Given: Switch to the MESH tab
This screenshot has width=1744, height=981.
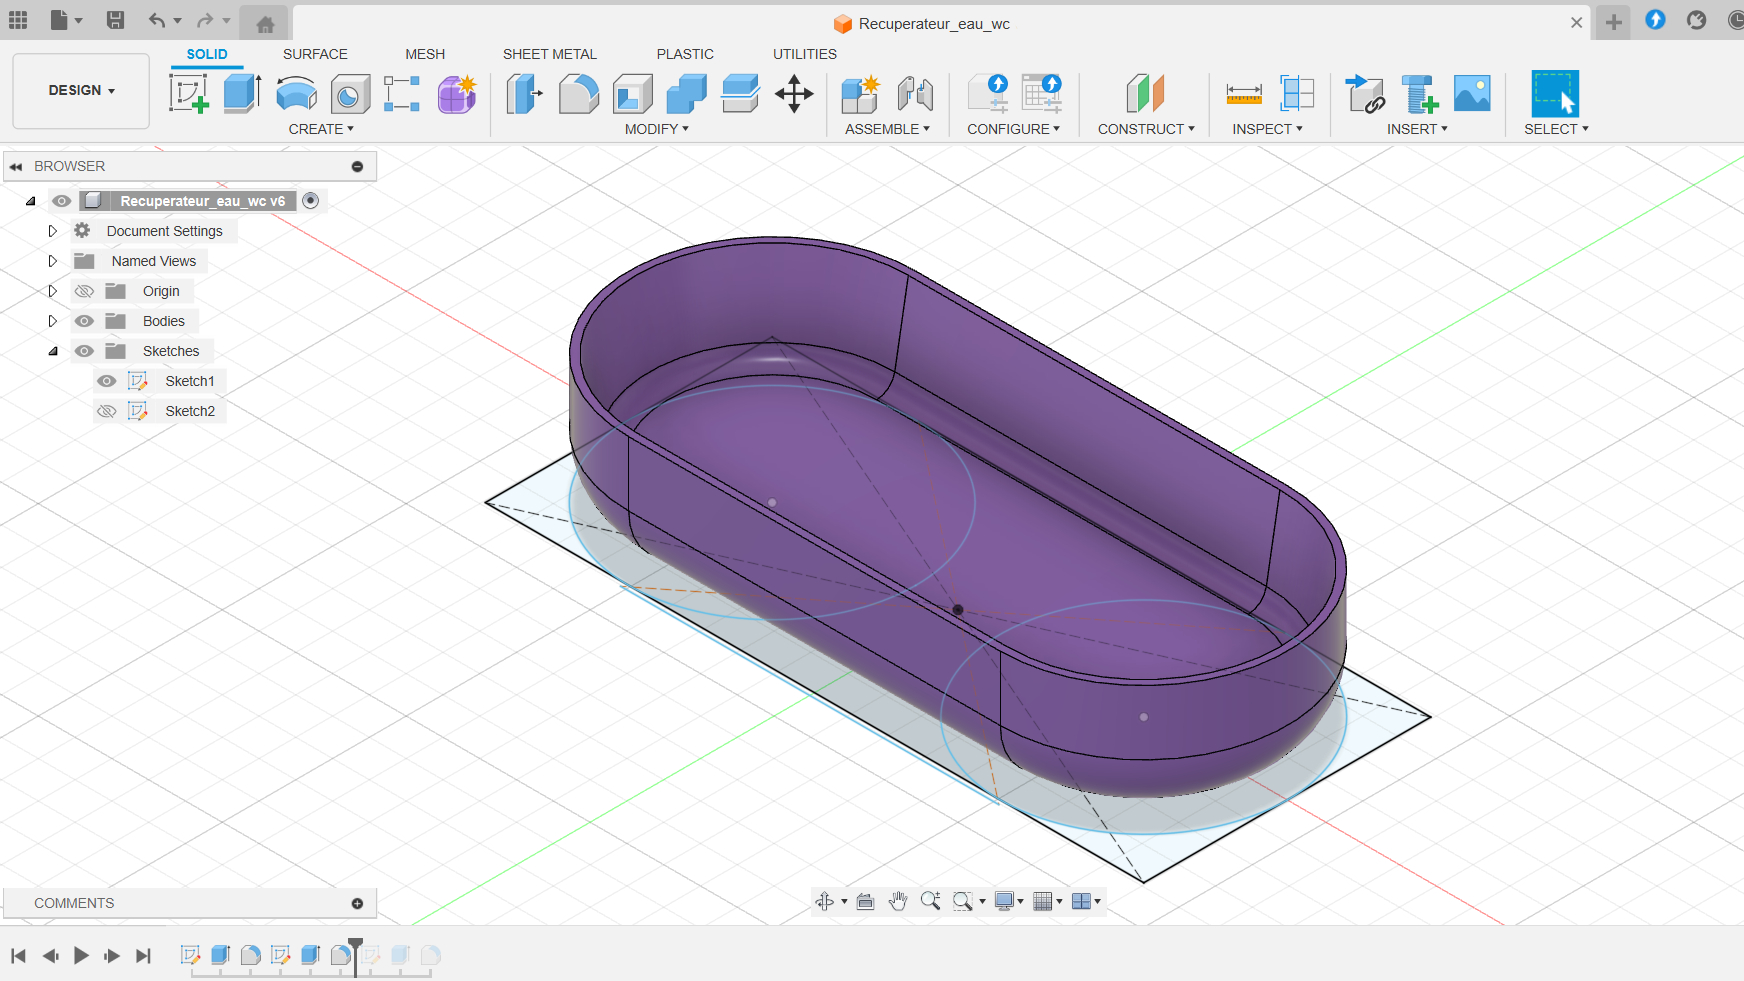Looking at the screenshot, I should click(x=425, y=54).
